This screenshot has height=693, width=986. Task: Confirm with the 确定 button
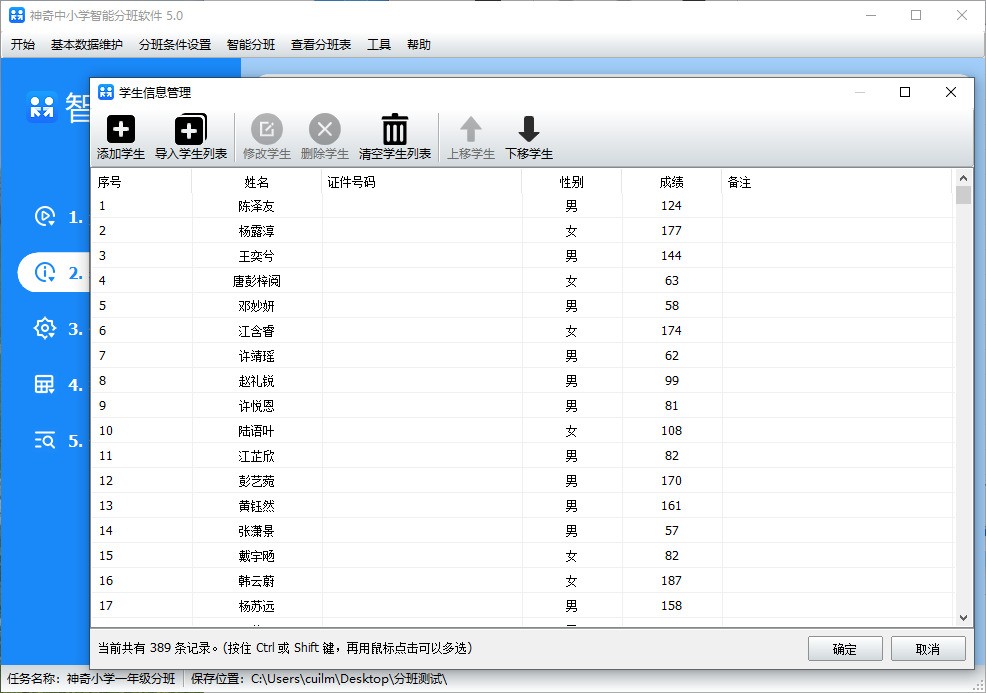pos(845,649)
